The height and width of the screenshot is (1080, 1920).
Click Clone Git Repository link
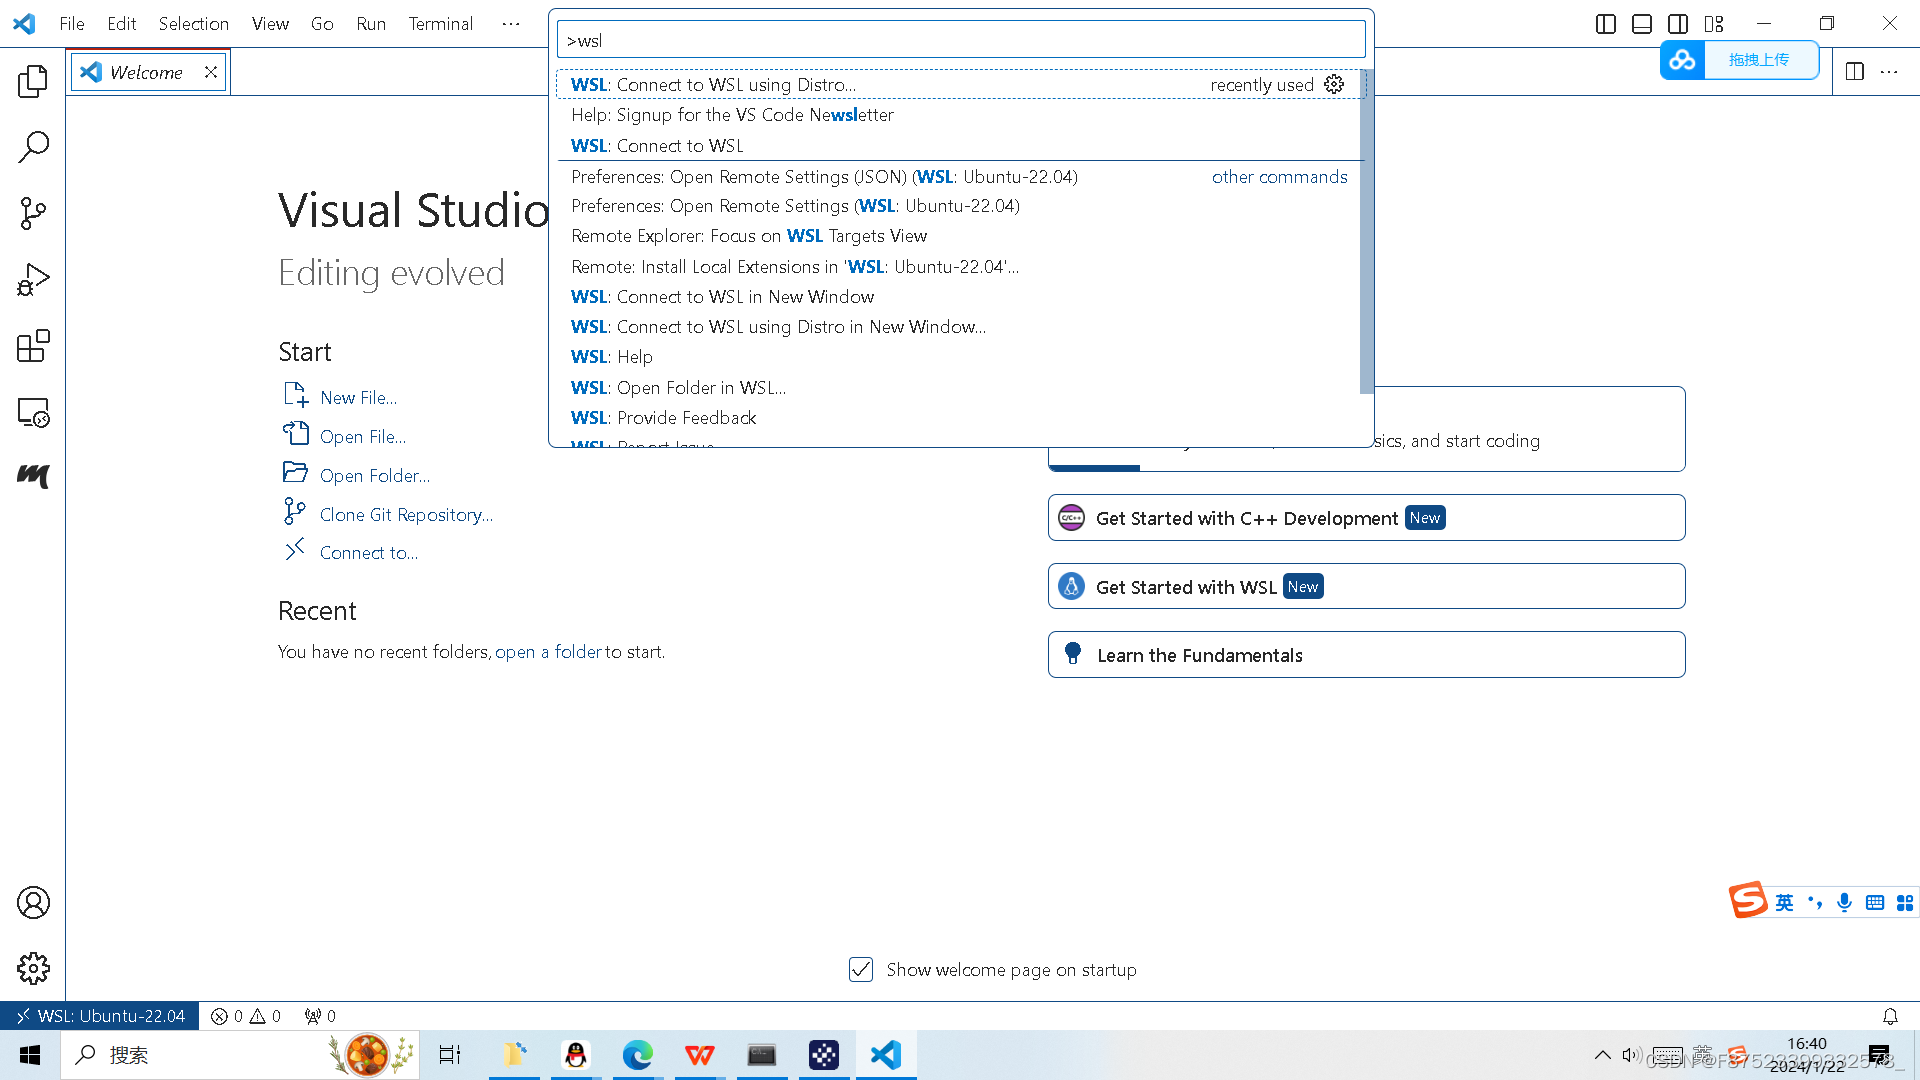pyautogui.click(x=406, y=514)
